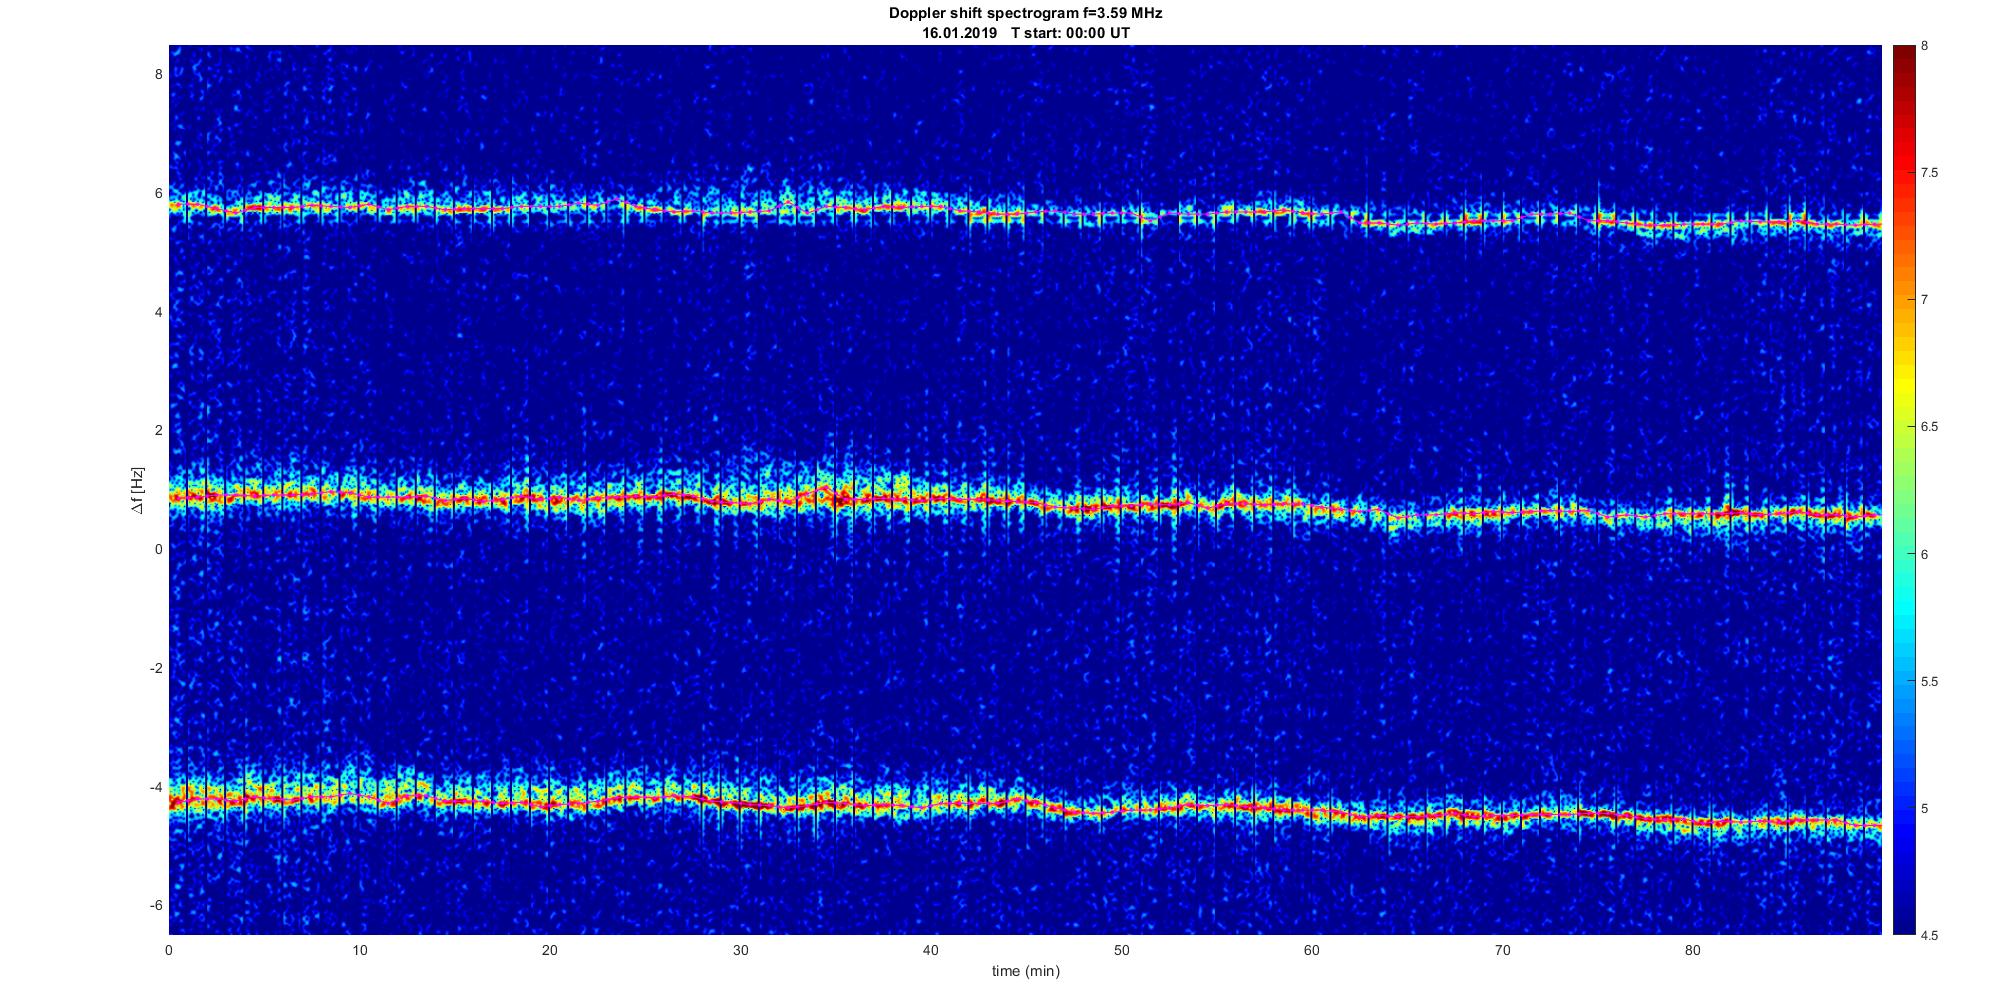Click the colorbar tick label 5.5
Viewport: 2000px width, 1003px height.
click(x=1930, y=682)
